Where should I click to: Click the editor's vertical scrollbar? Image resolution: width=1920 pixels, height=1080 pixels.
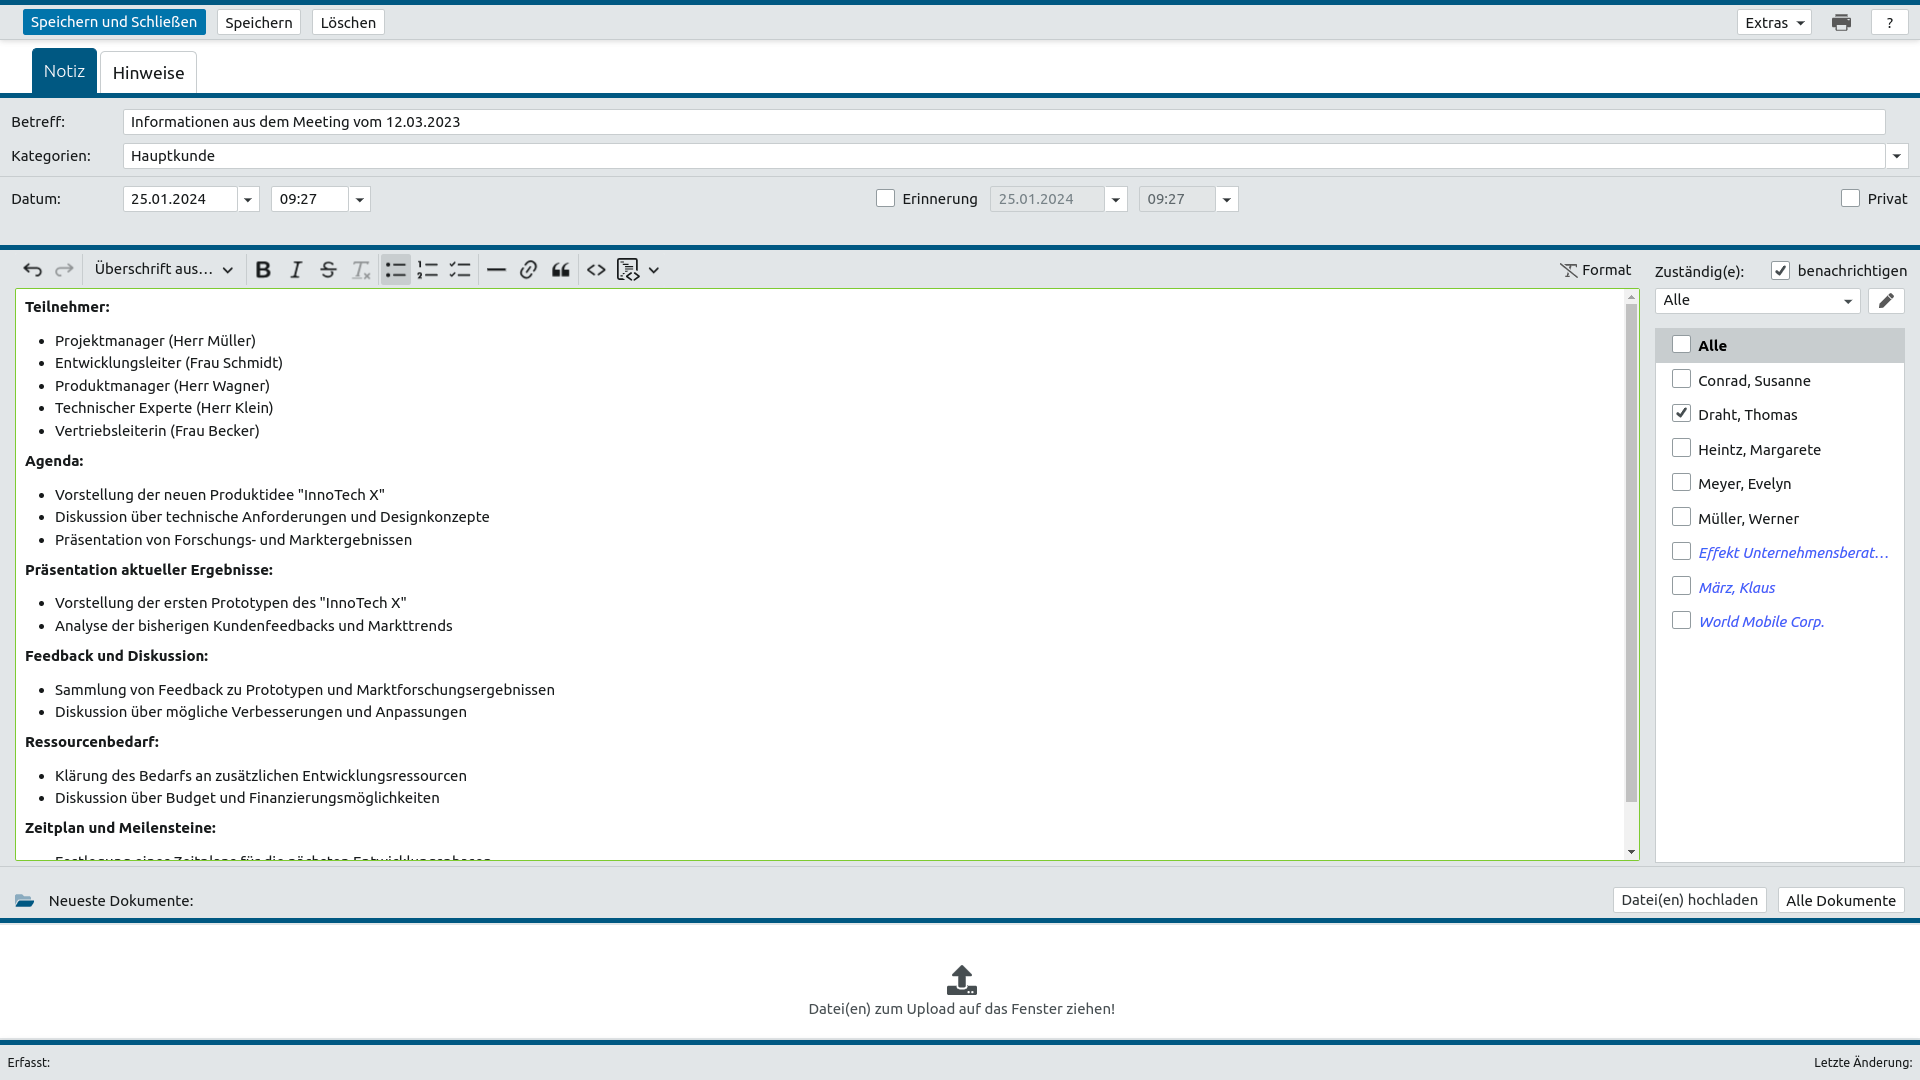(1631, 550)
